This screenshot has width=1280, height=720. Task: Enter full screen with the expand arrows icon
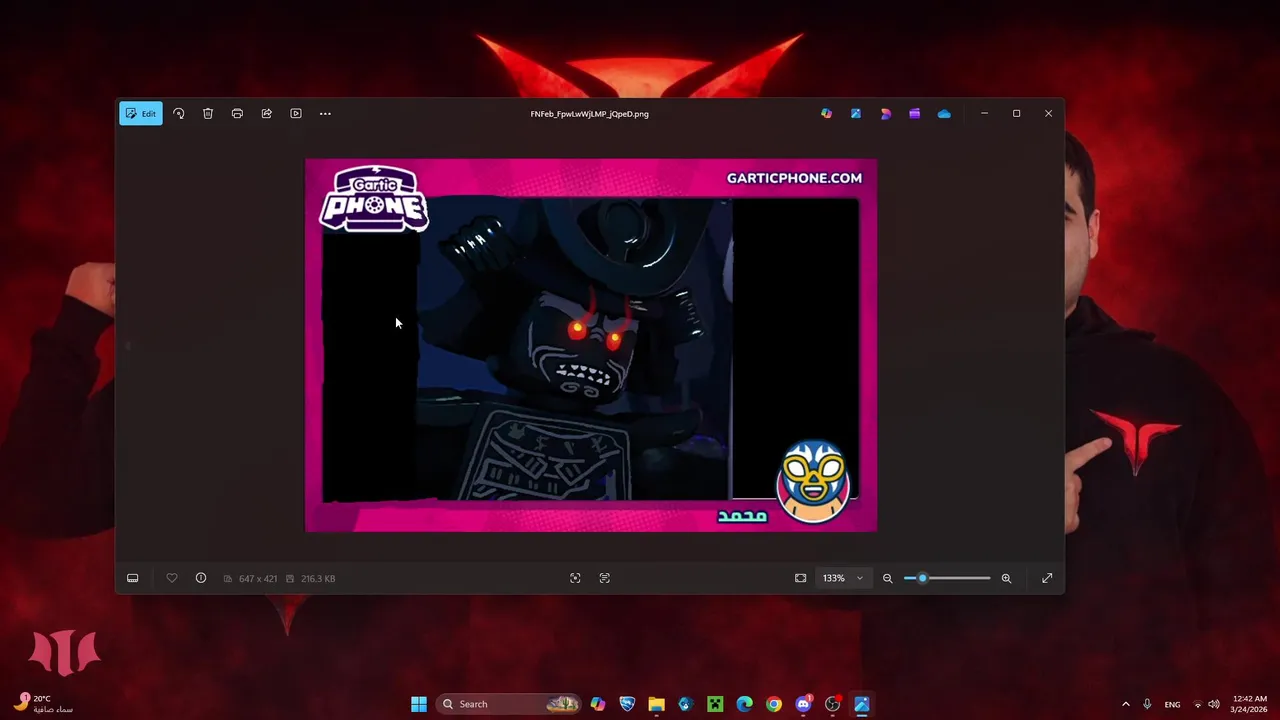coord(1047,578)
